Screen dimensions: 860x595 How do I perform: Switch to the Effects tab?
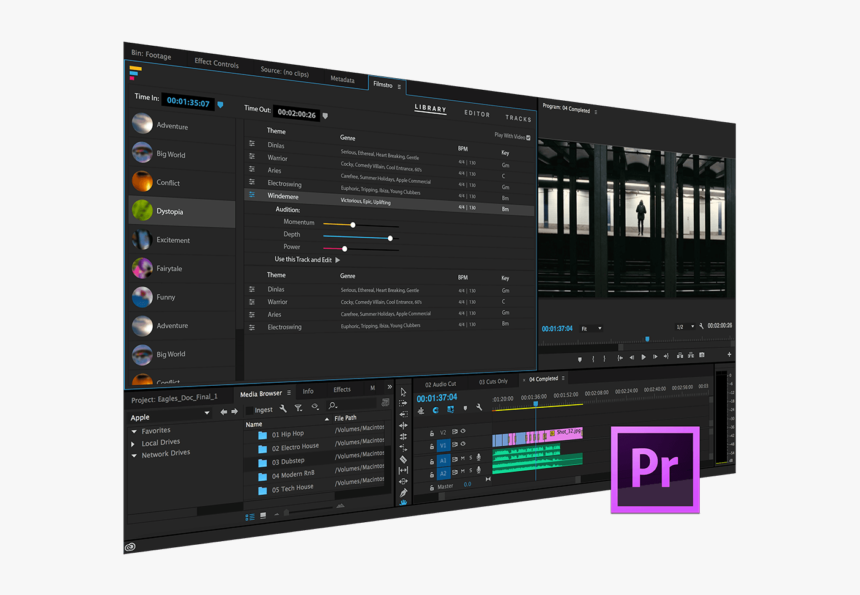point(341,390)
